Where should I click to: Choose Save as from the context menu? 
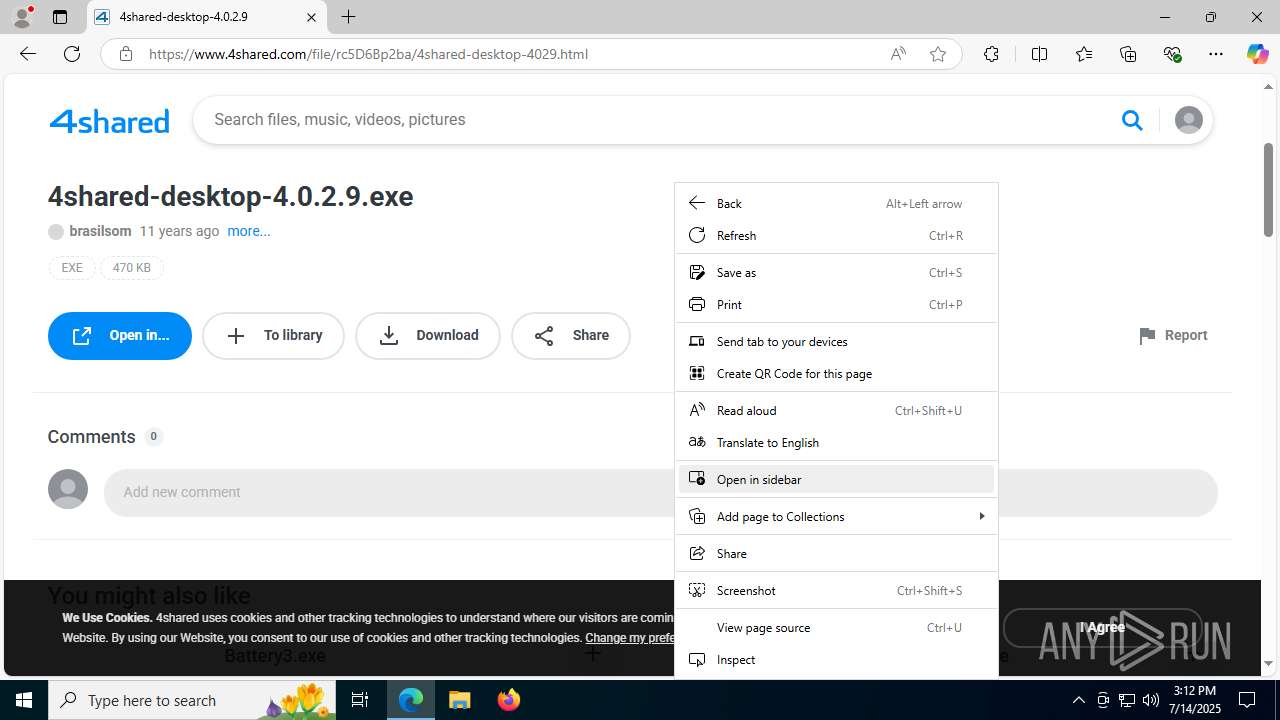(836, 272)
